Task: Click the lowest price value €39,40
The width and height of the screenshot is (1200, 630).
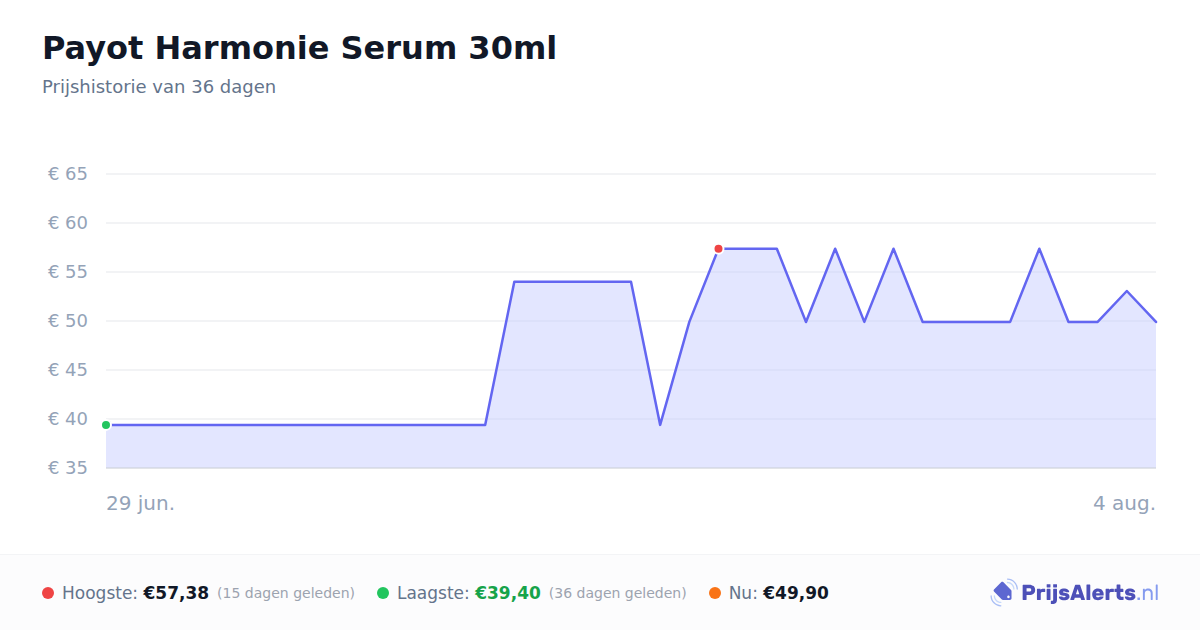Action: (508, 593)
